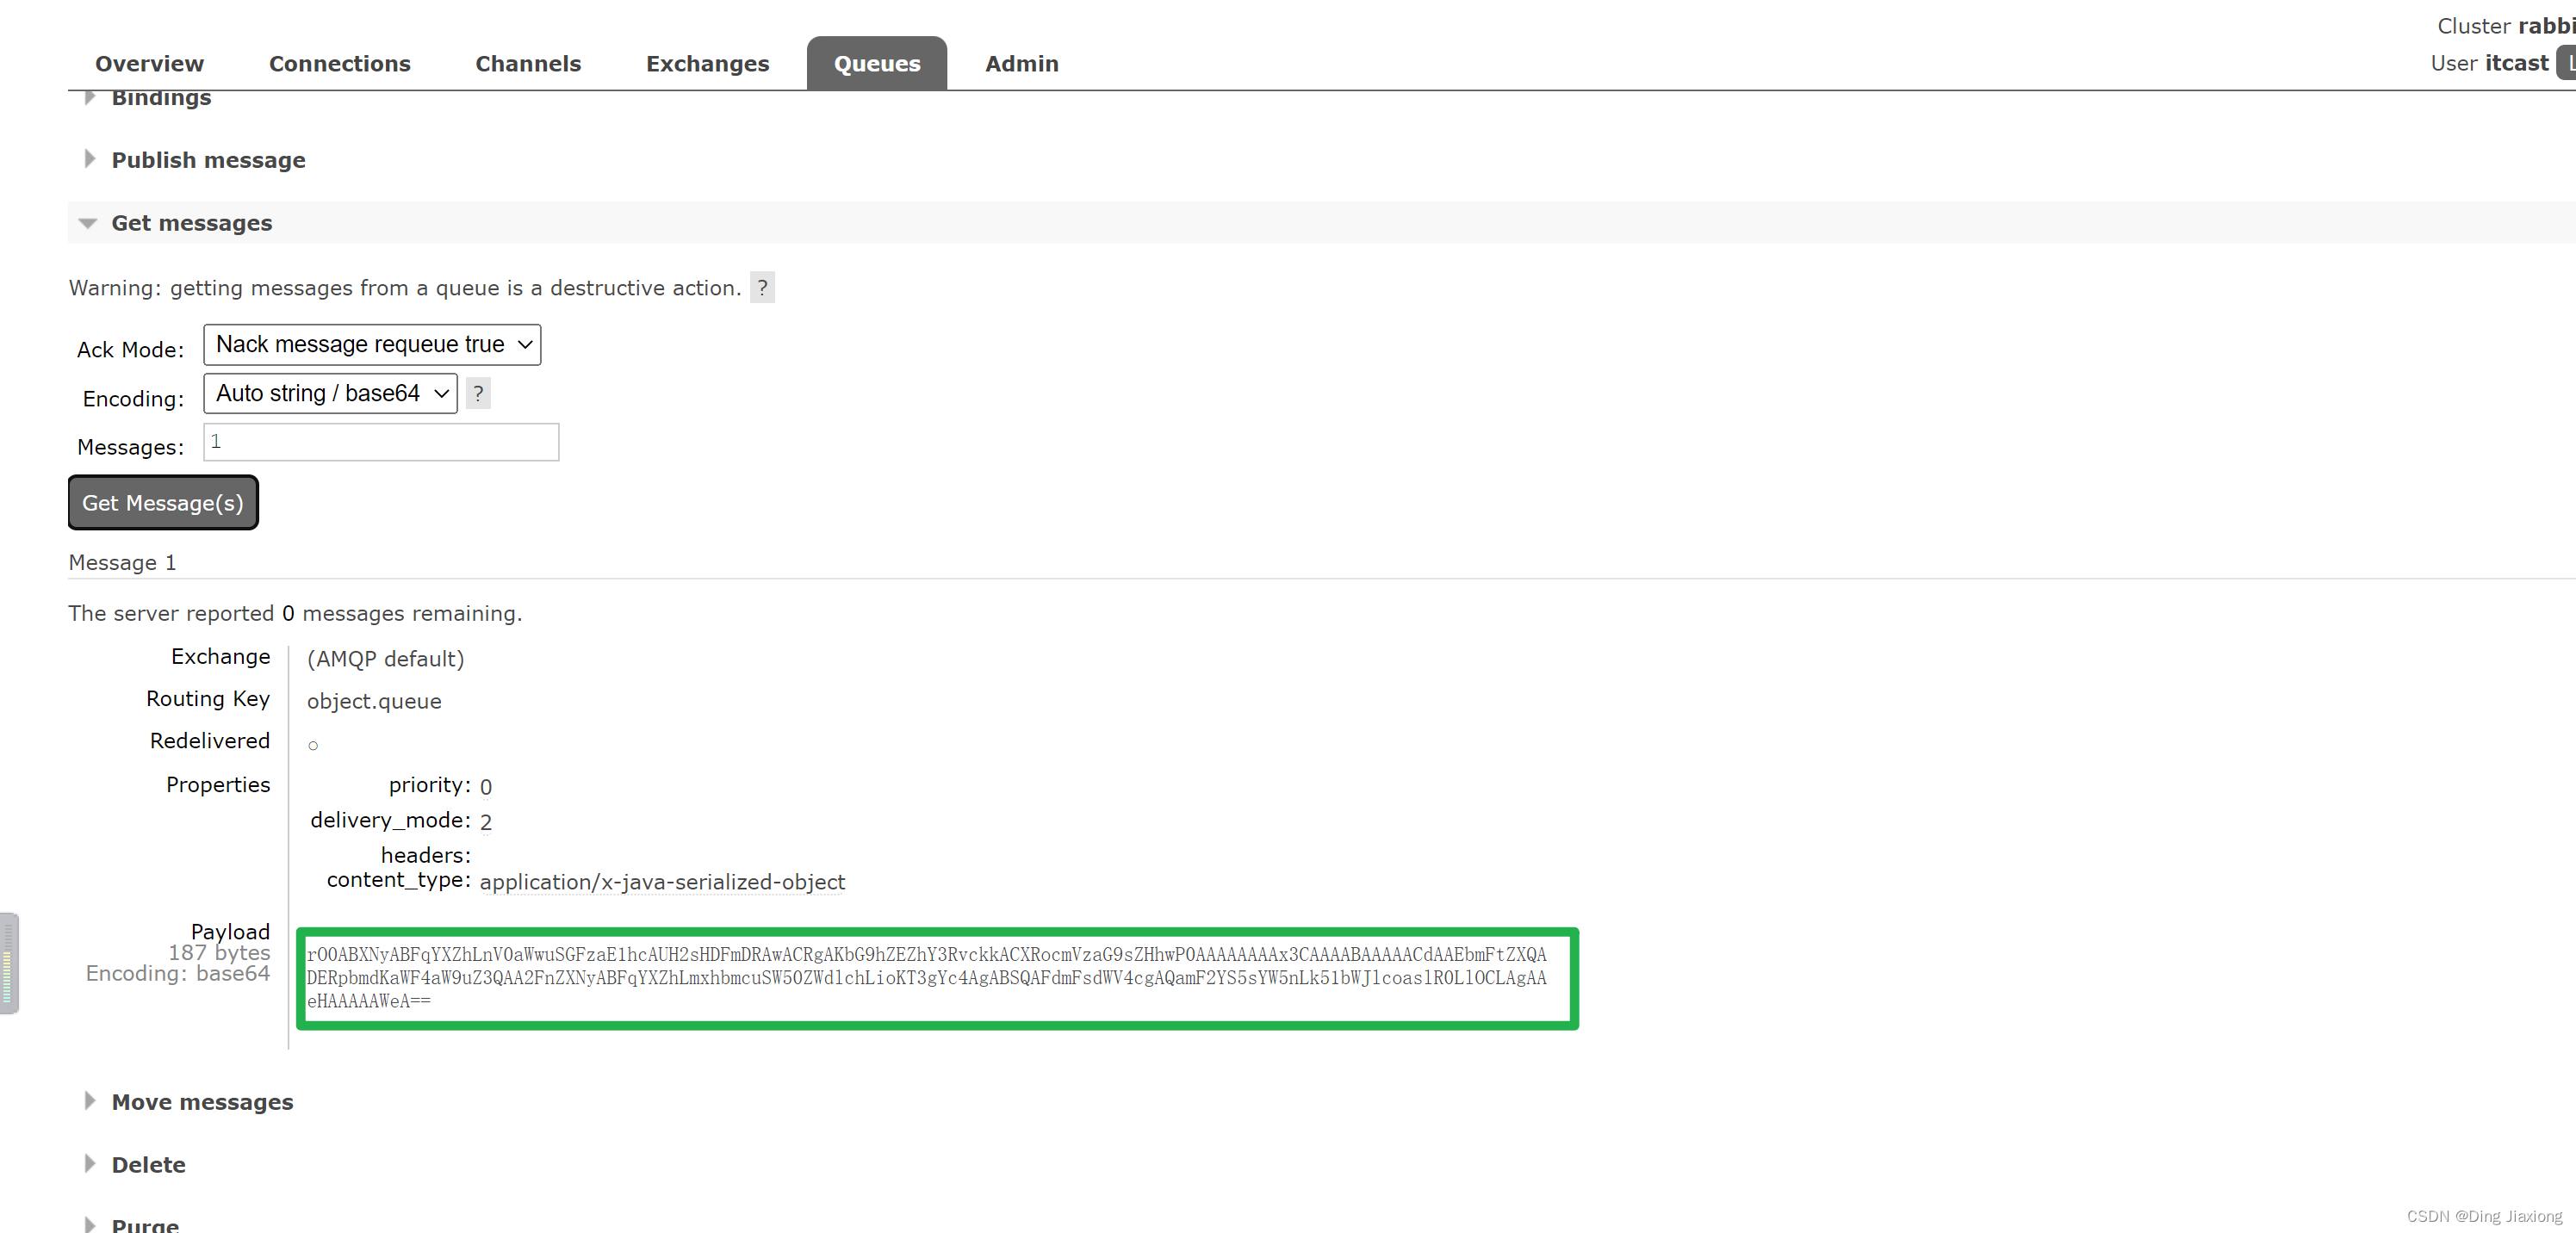Click the 187 bytes payload size
Viewport: 2576px width, 1233px height.
pyautogui.click(x=219, y=953)
